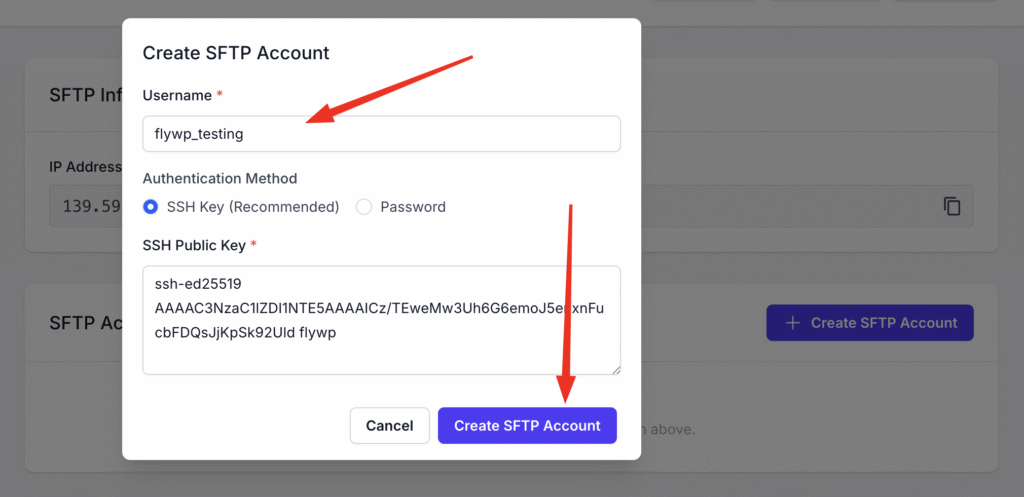This screenshot has width=1024, height=497.
Task: Click the "Authentication Method" label
Action: [x=220, y=178]
